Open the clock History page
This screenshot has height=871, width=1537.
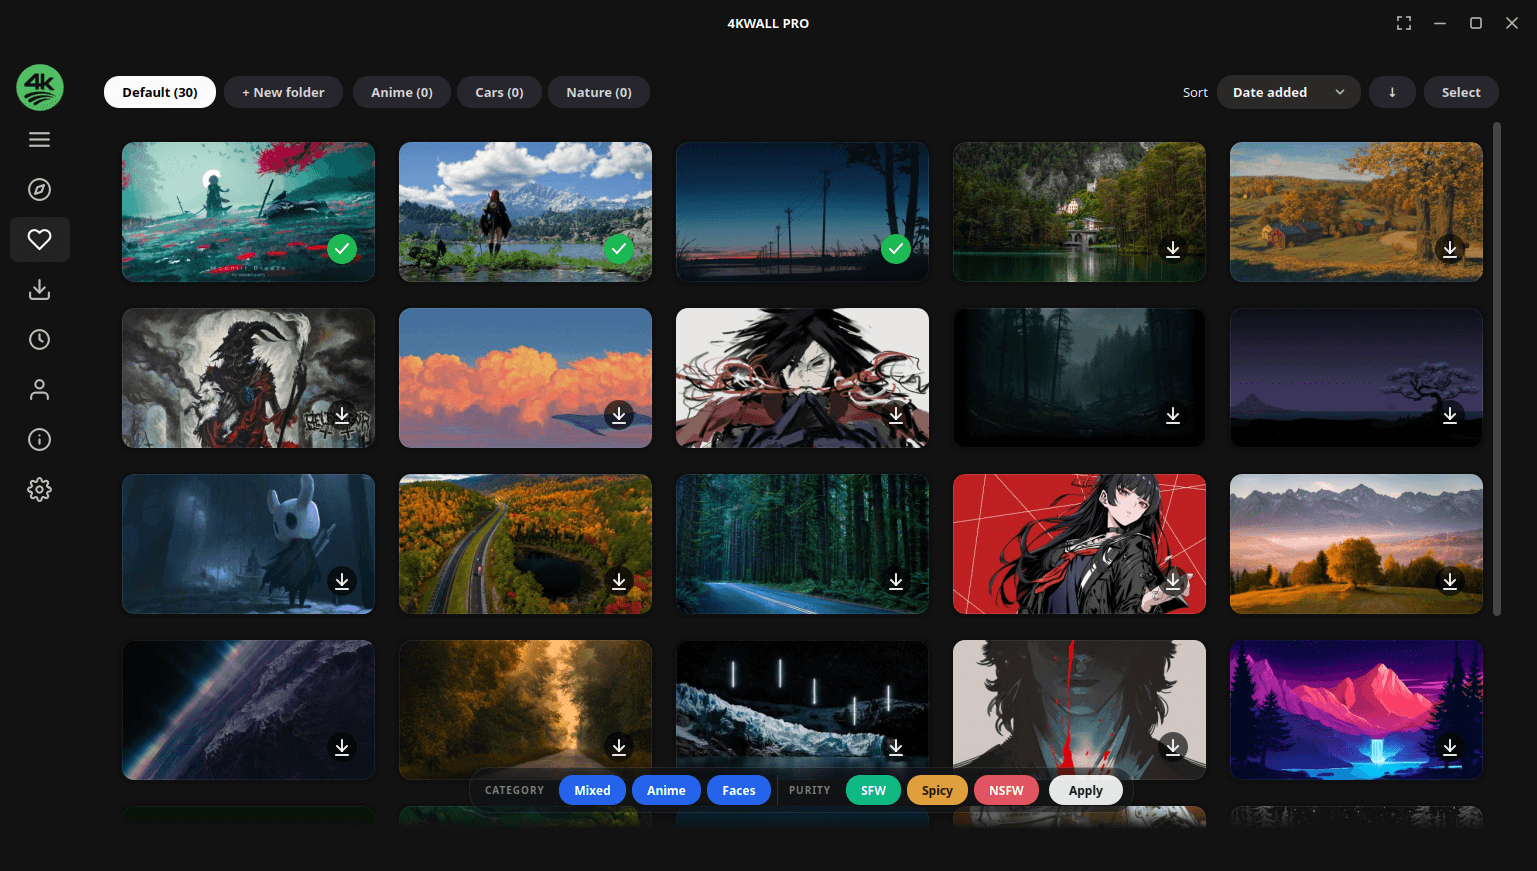click(x=39, y=340)
